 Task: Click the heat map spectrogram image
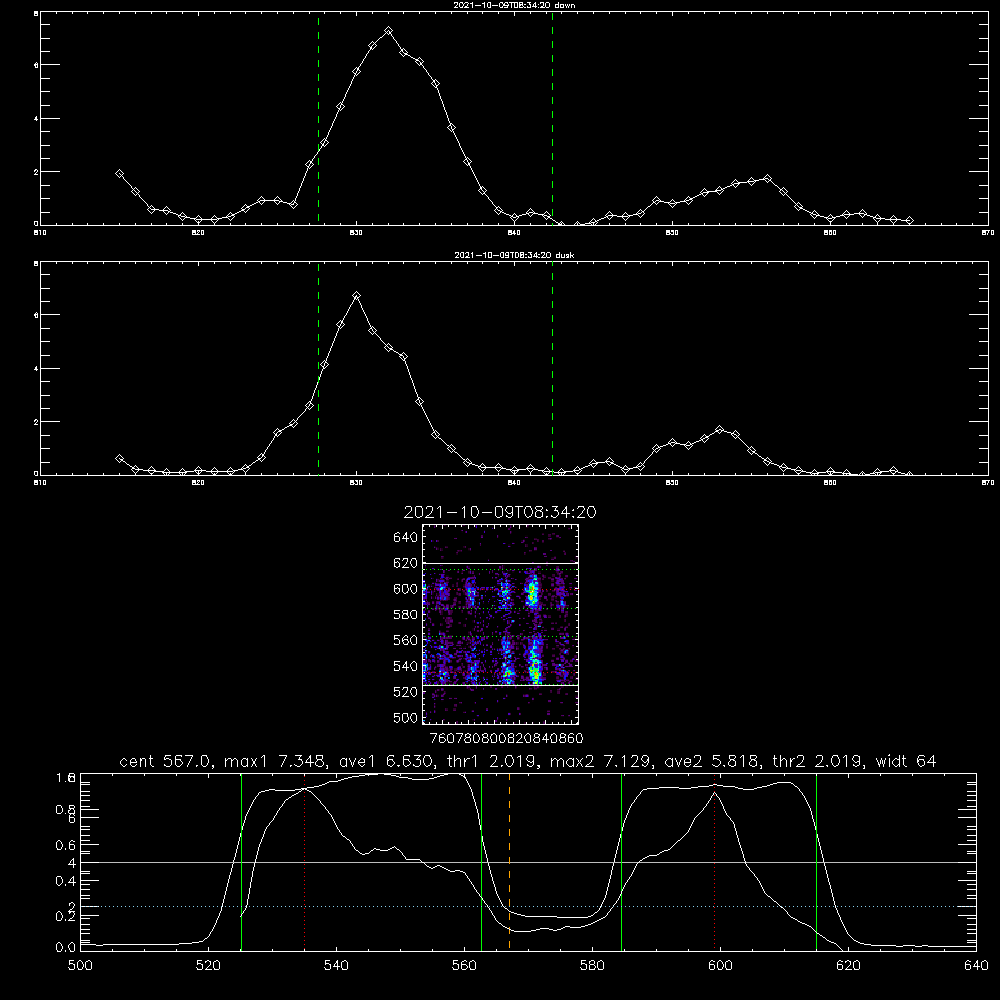pos(500,624)
